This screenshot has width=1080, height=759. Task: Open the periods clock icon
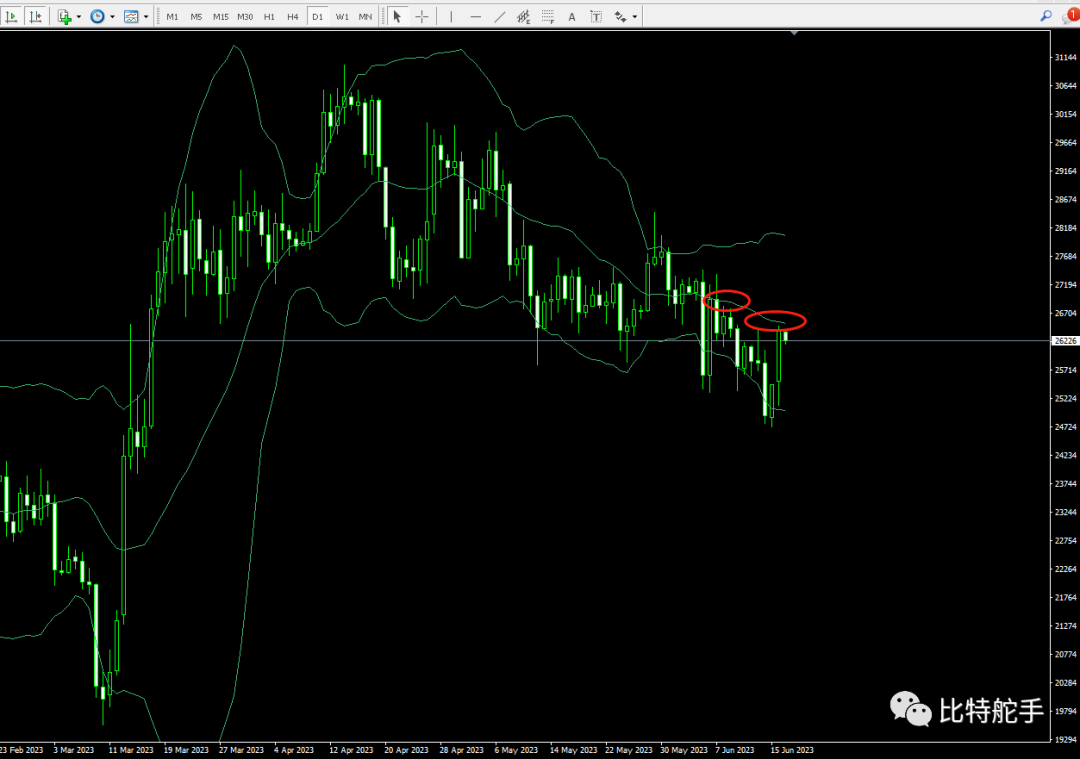coord(97,17)
